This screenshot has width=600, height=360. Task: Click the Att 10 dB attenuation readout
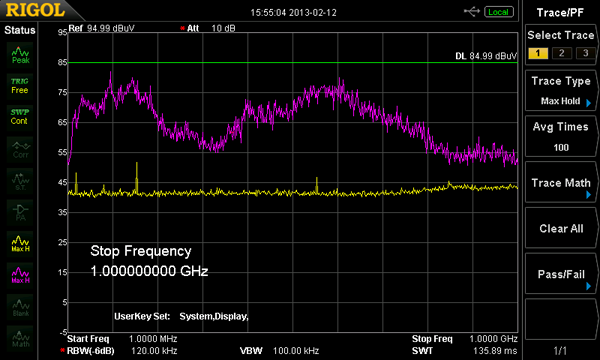pyautogui.click(x=208, y=28)
